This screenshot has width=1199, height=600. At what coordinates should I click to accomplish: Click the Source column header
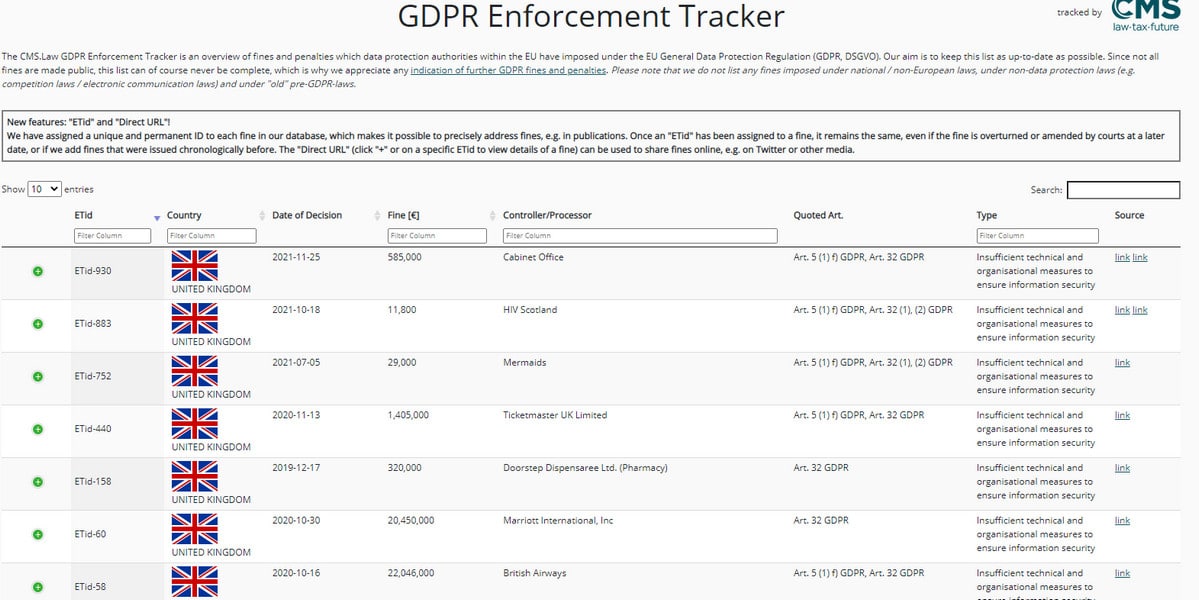click(x=1129, y=216)
